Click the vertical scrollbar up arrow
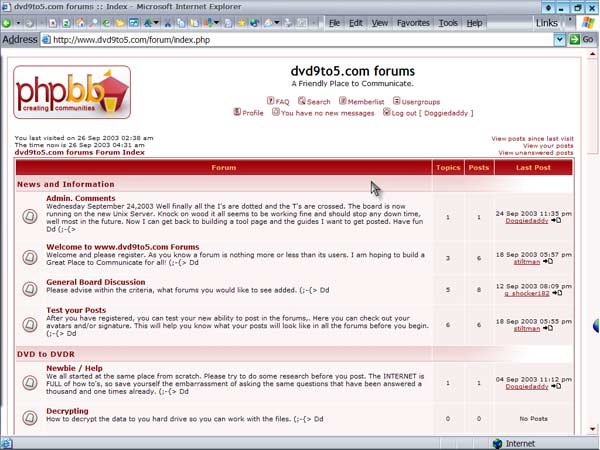 click(592, 55)
